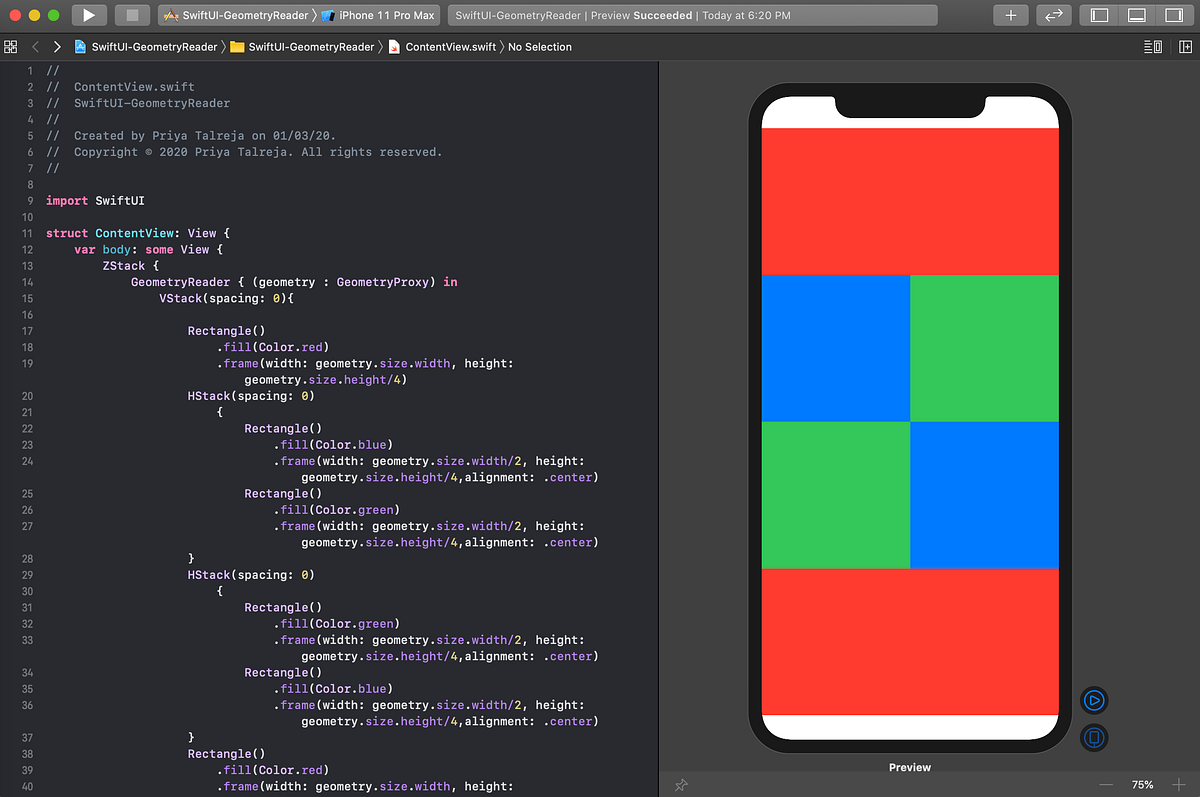This screenshot has width=1200, height=797.
Task: Click line number 14 in the code gutter
Action: [x=27, y=282]
